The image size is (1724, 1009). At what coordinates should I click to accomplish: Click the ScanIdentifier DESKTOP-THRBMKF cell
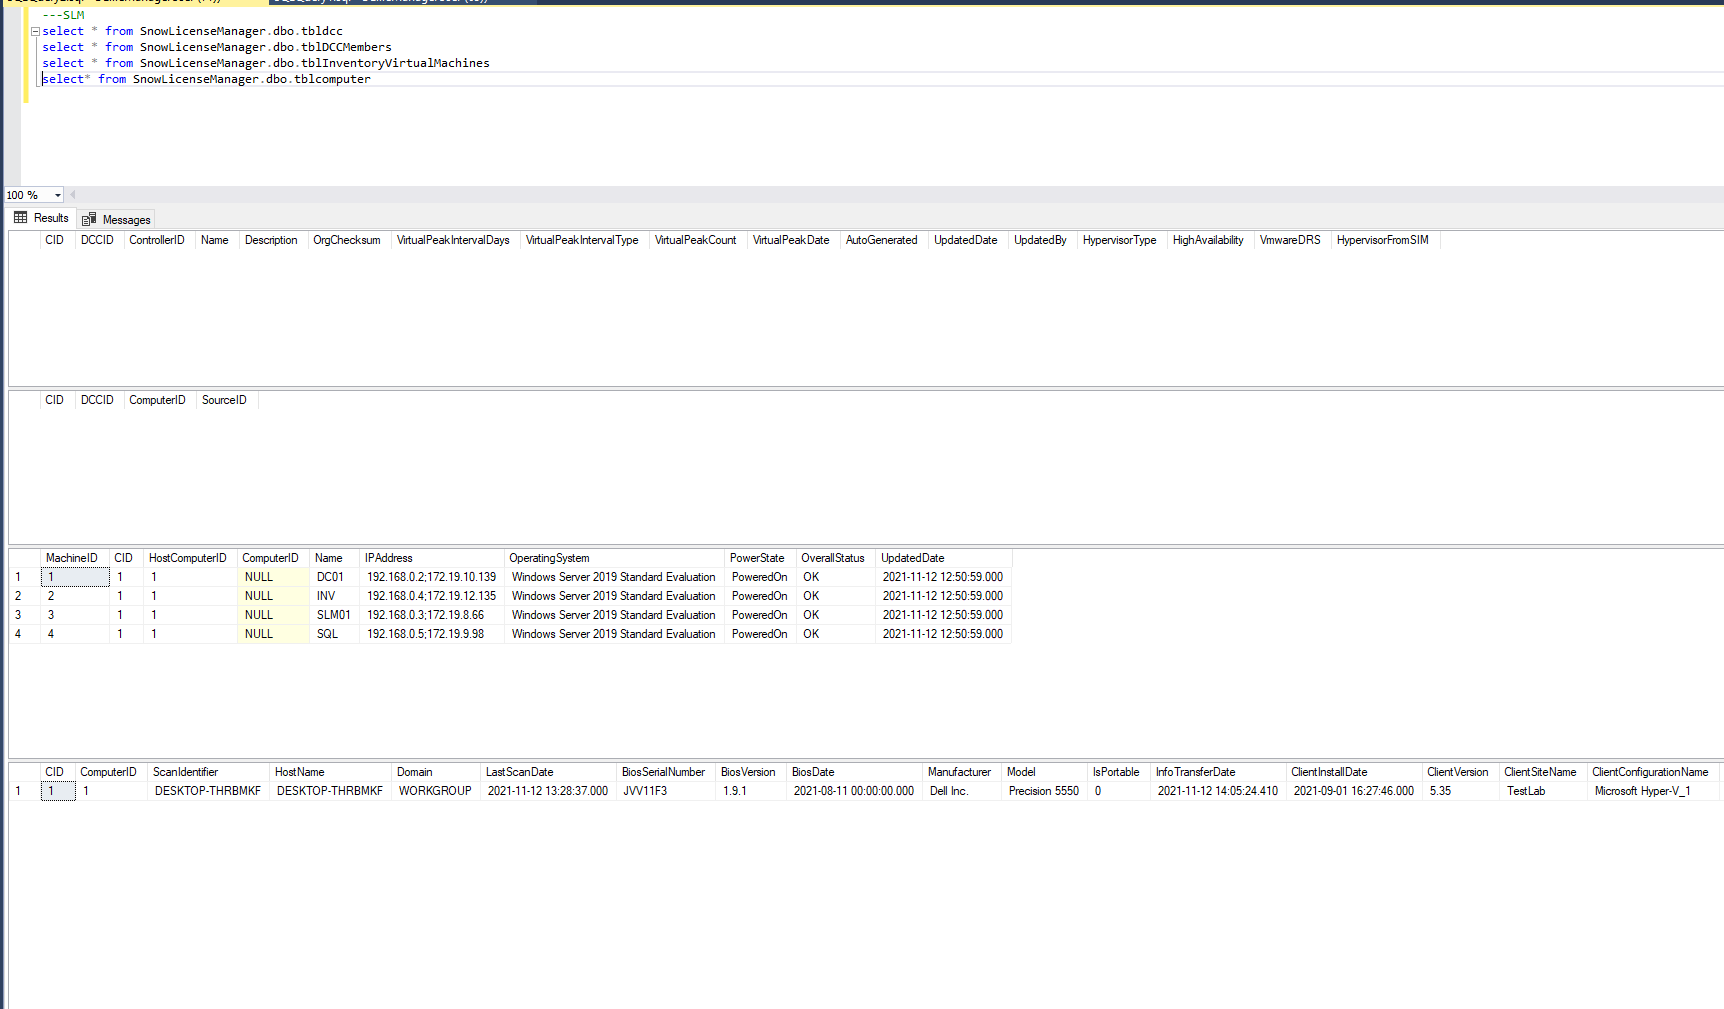(x=208, y=791)
